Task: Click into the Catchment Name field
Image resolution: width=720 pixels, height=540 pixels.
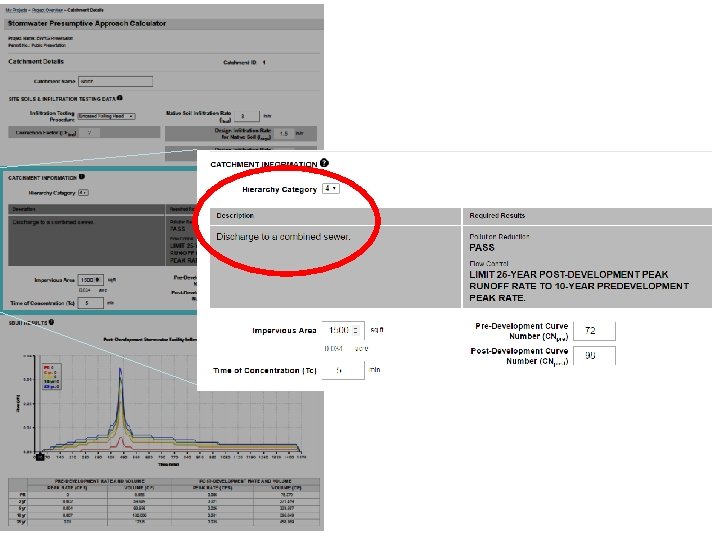Action: point(115,81)
